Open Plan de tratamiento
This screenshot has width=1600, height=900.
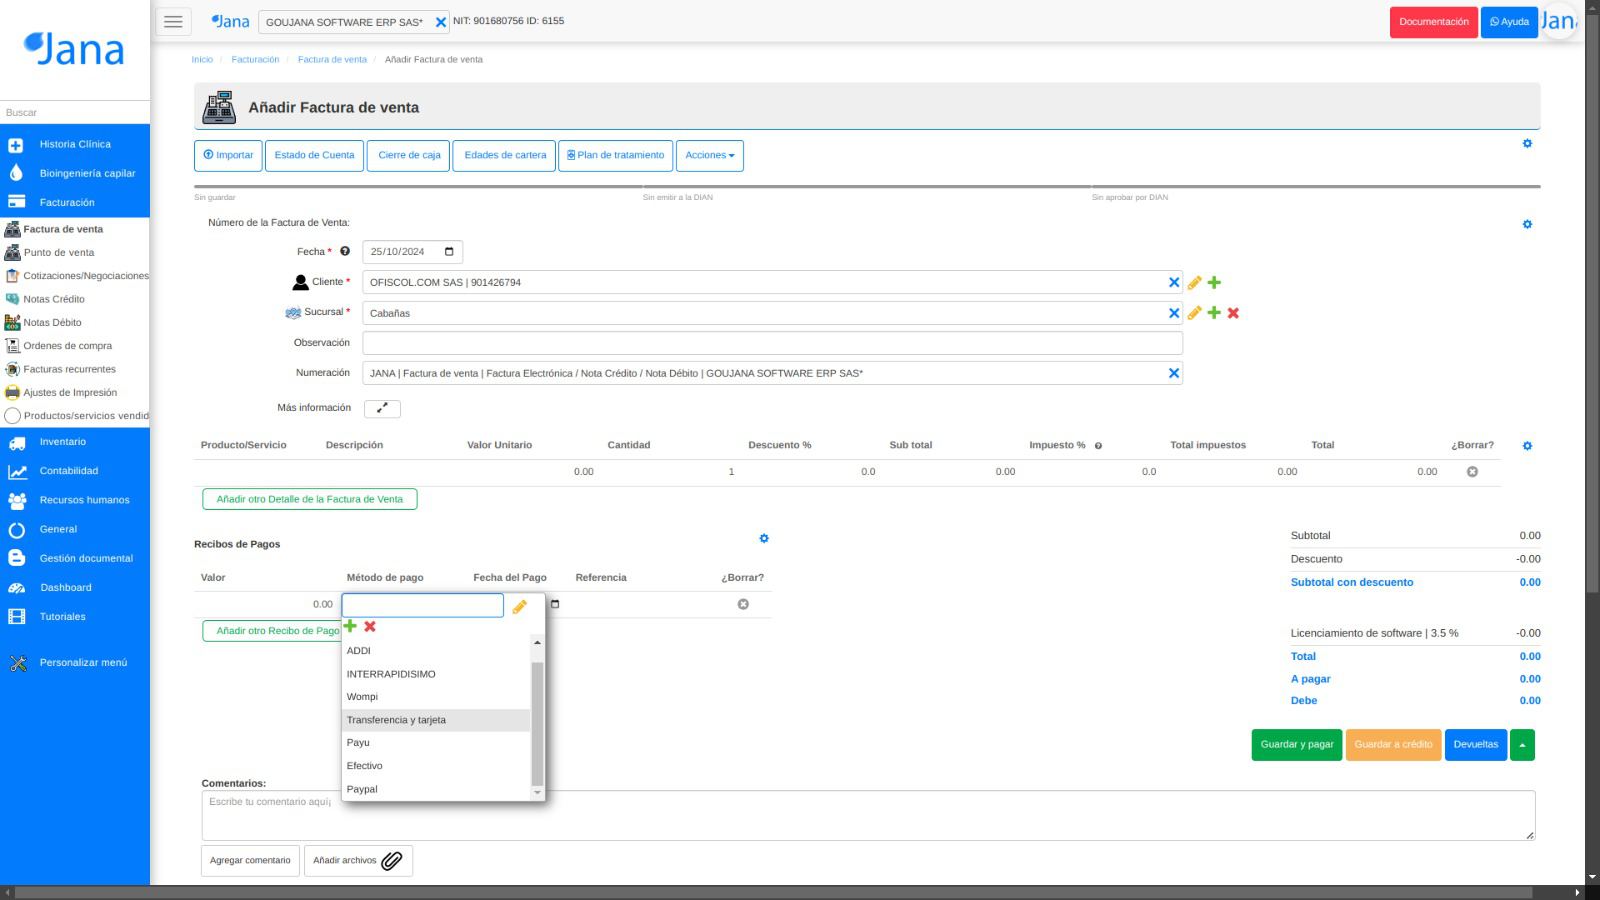pos(615,156)
